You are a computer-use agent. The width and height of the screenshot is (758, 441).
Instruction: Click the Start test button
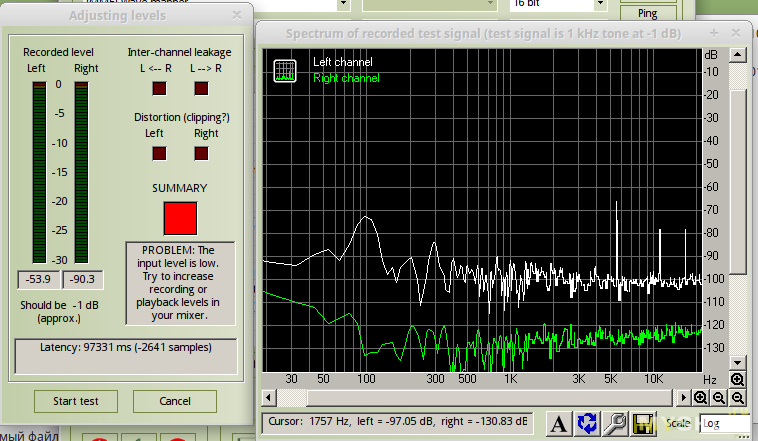[76, 401]
